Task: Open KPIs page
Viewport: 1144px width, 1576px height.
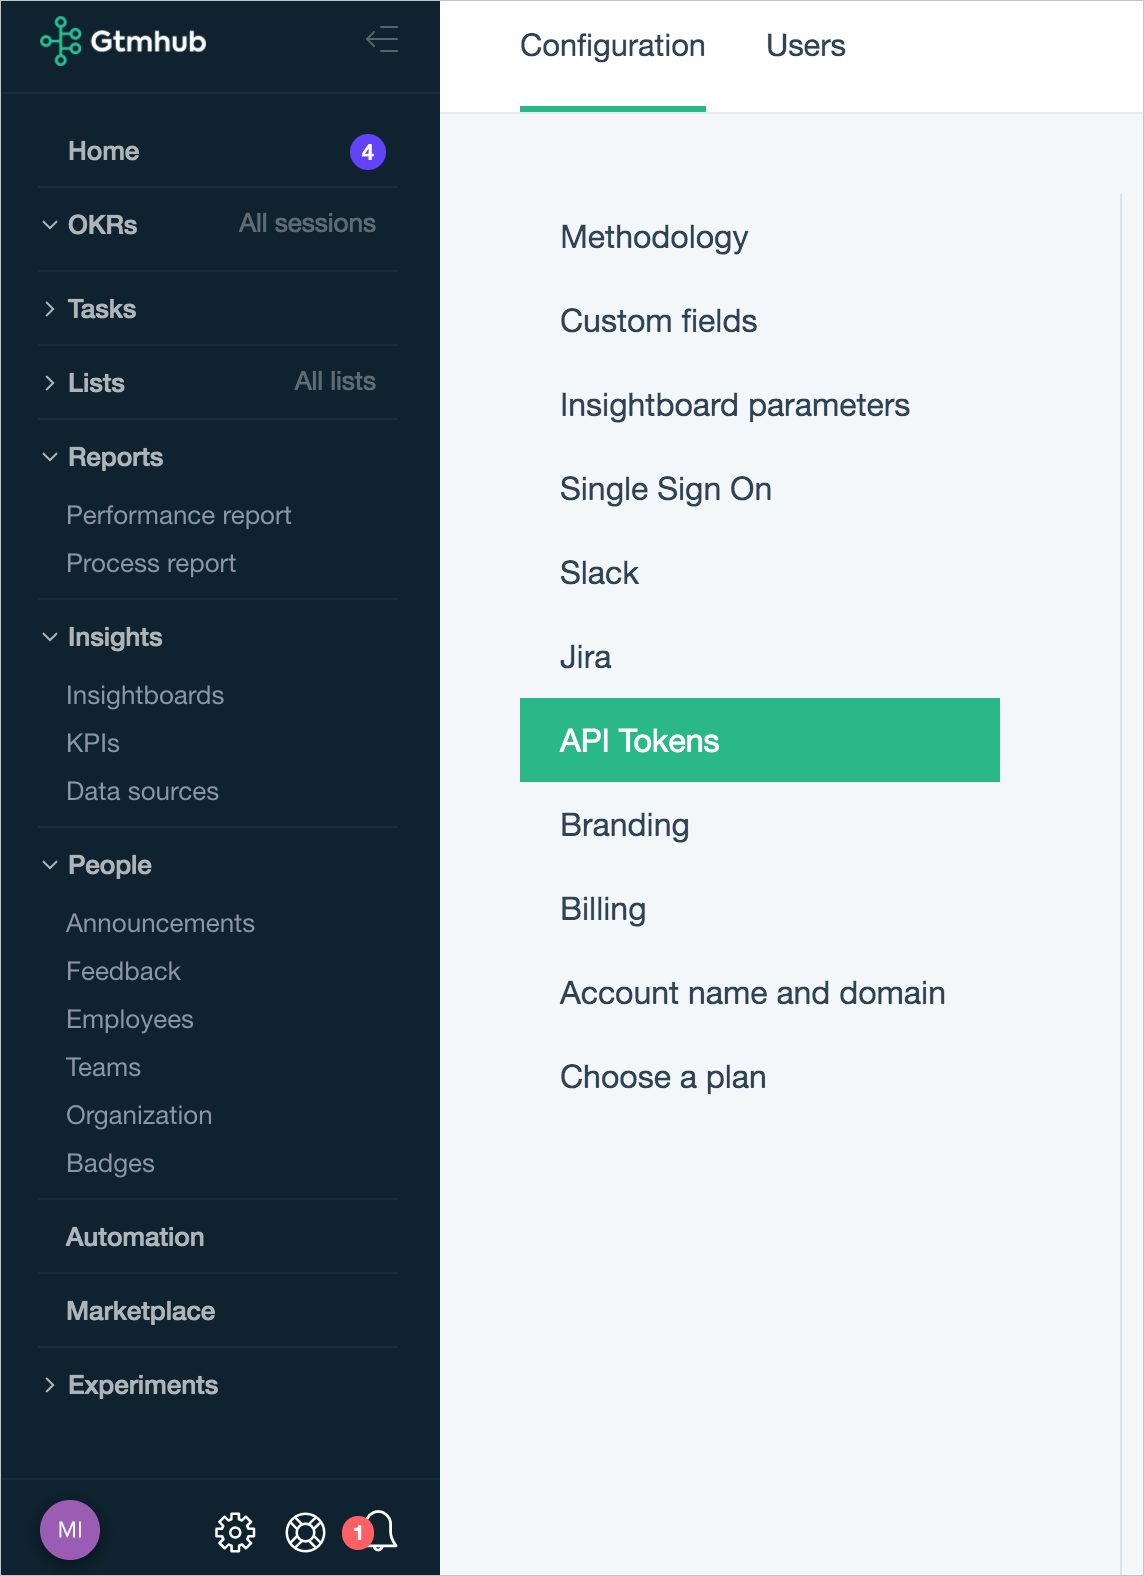Action: (x=93, y=743)
